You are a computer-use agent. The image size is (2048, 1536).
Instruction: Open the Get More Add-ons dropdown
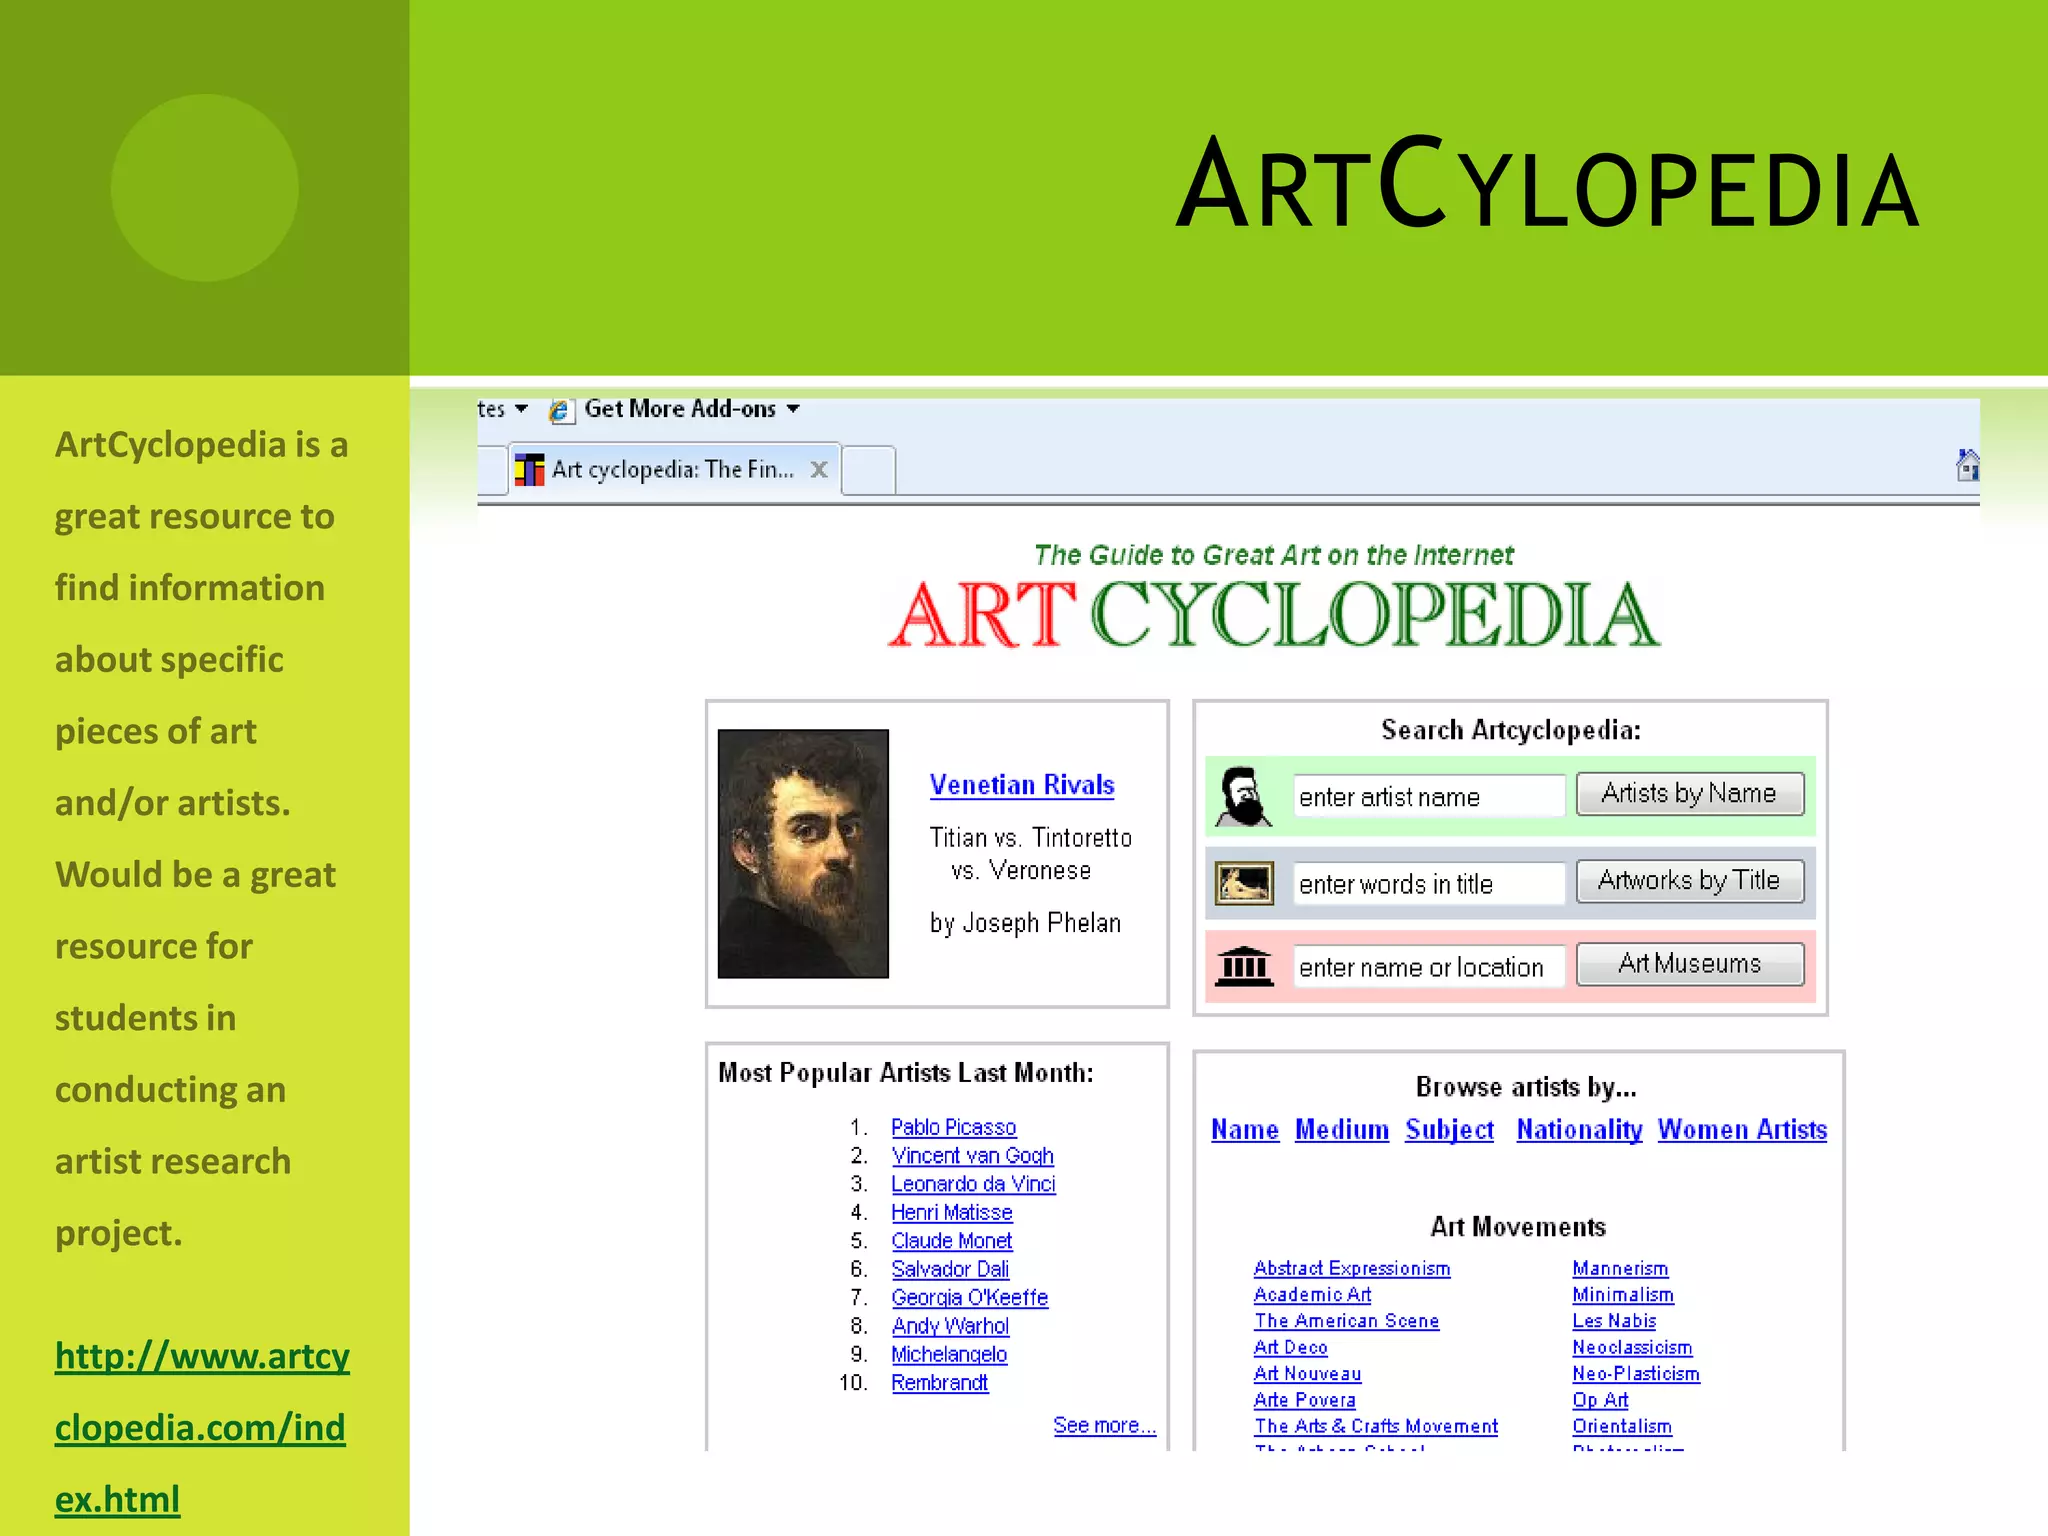tap(793, 409)
